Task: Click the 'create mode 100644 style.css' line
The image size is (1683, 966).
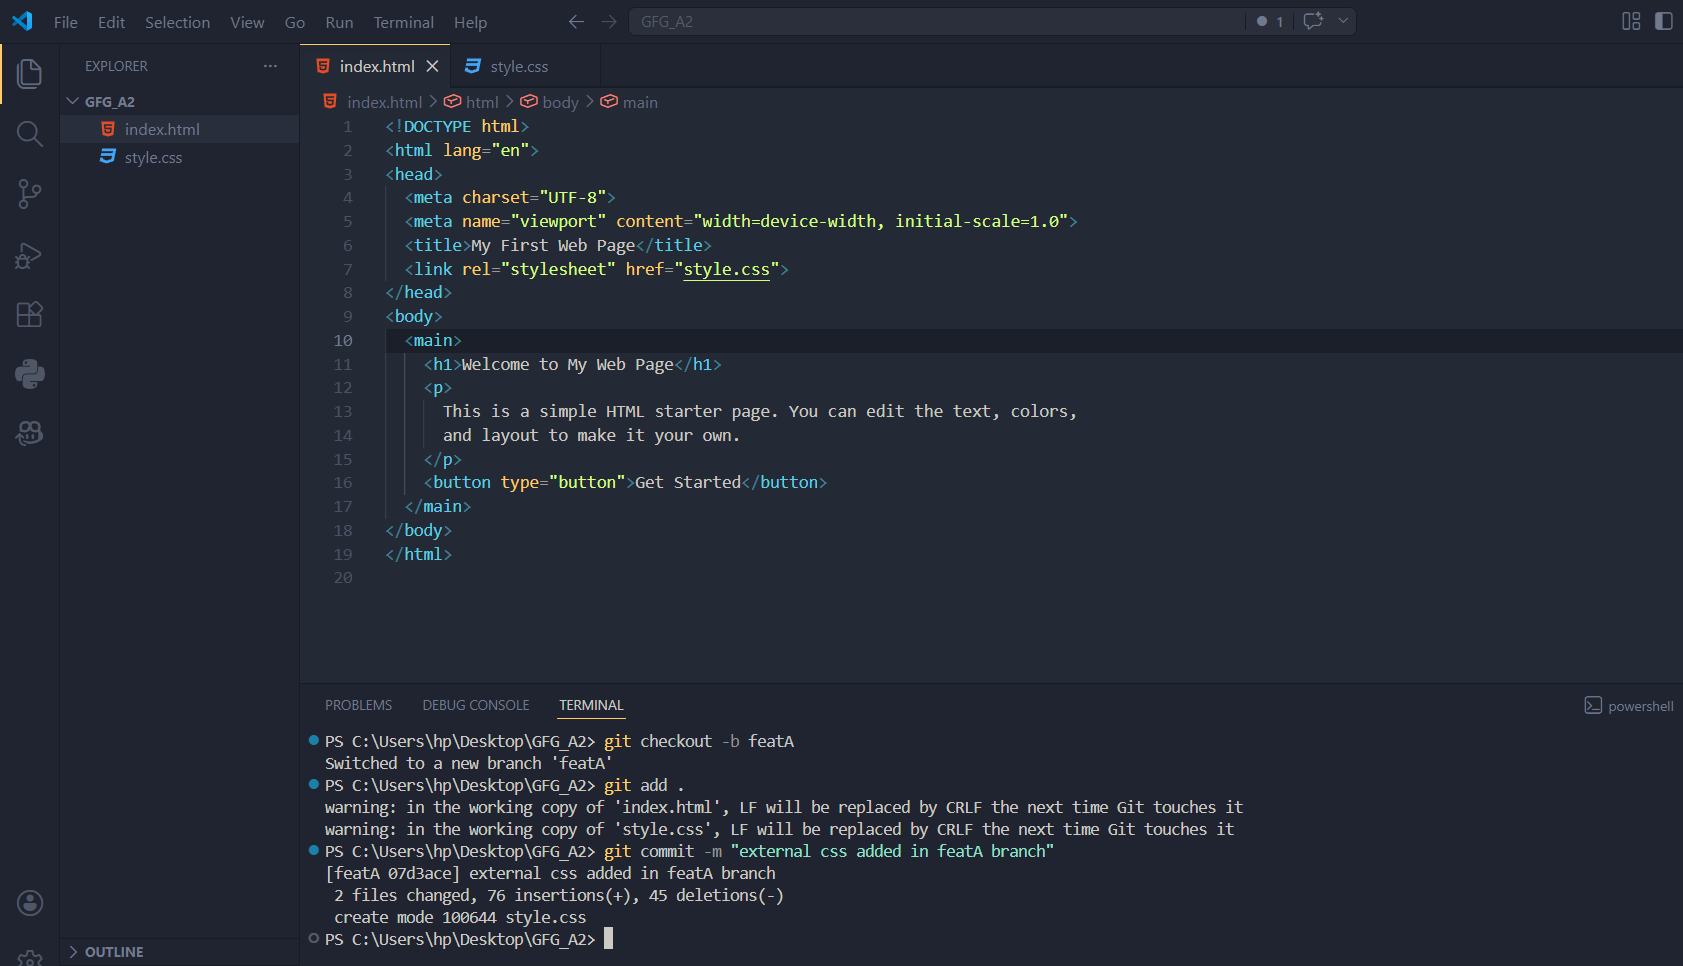Action: pos(460,917)
